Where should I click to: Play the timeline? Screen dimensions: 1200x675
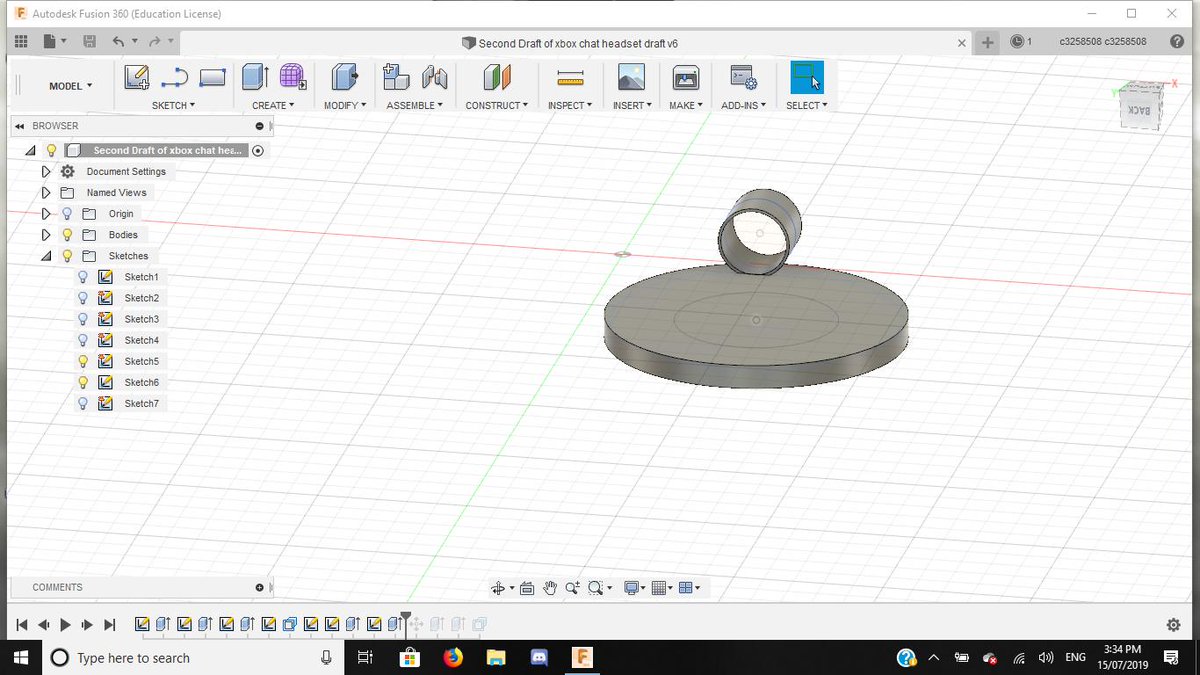[x=65, y=625]
